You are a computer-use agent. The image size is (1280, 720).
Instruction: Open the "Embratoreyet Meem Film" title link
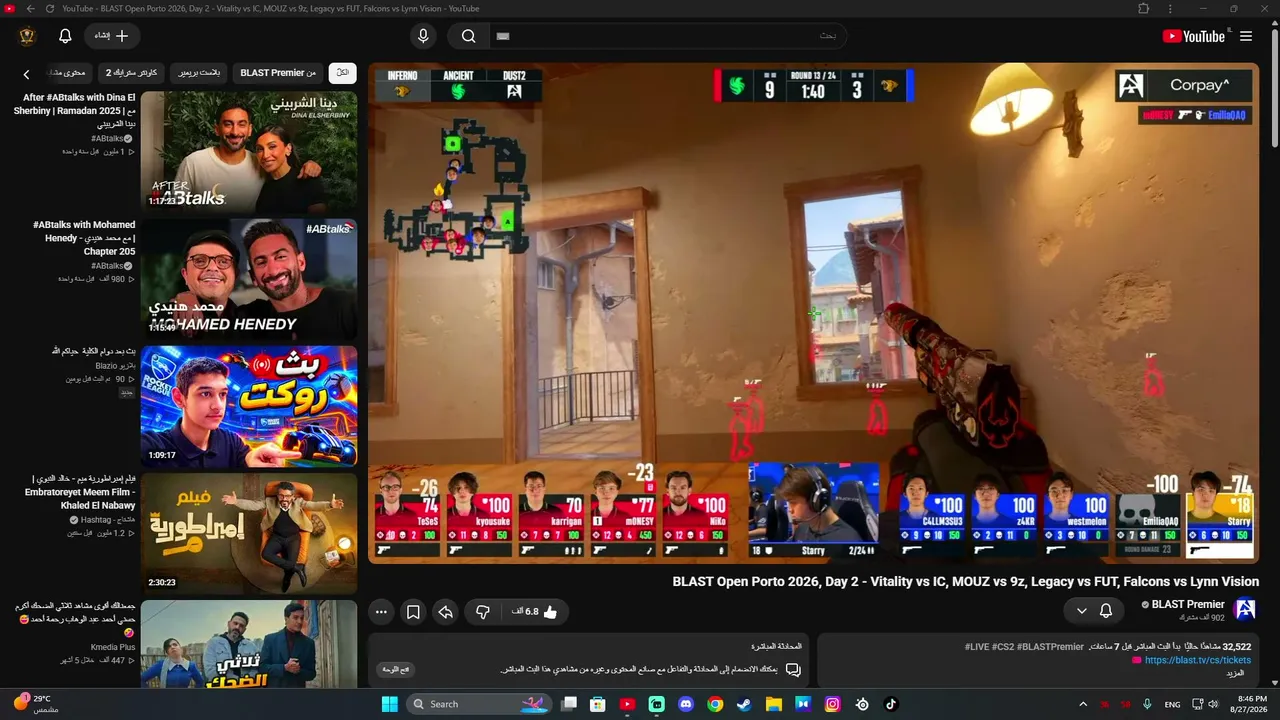tap(80, 492)
